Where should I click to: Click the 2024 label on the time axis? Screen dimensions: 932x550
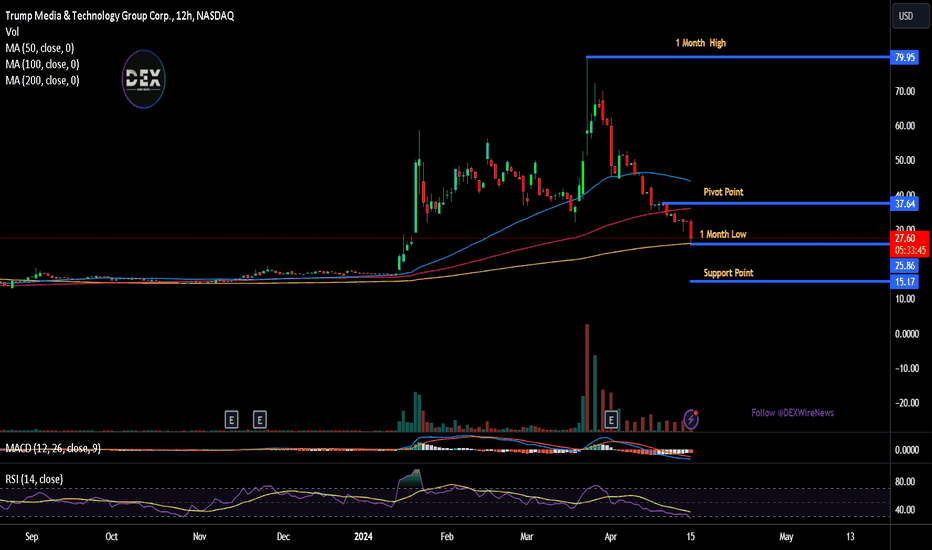(x=363, y=536)
